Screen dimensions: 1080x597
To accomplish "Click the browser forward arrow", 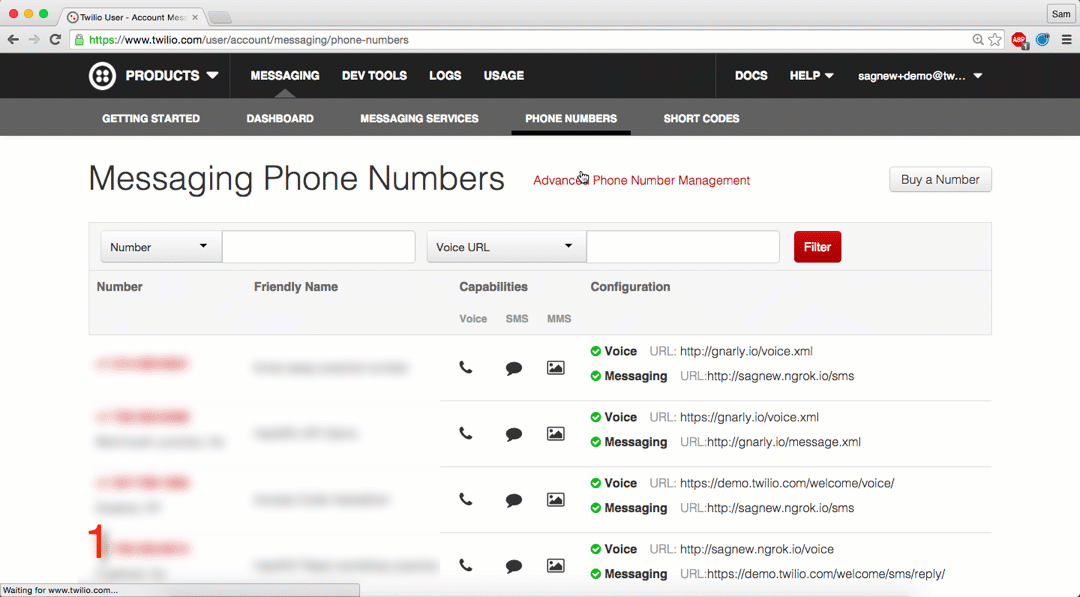I will click(34, 40).
